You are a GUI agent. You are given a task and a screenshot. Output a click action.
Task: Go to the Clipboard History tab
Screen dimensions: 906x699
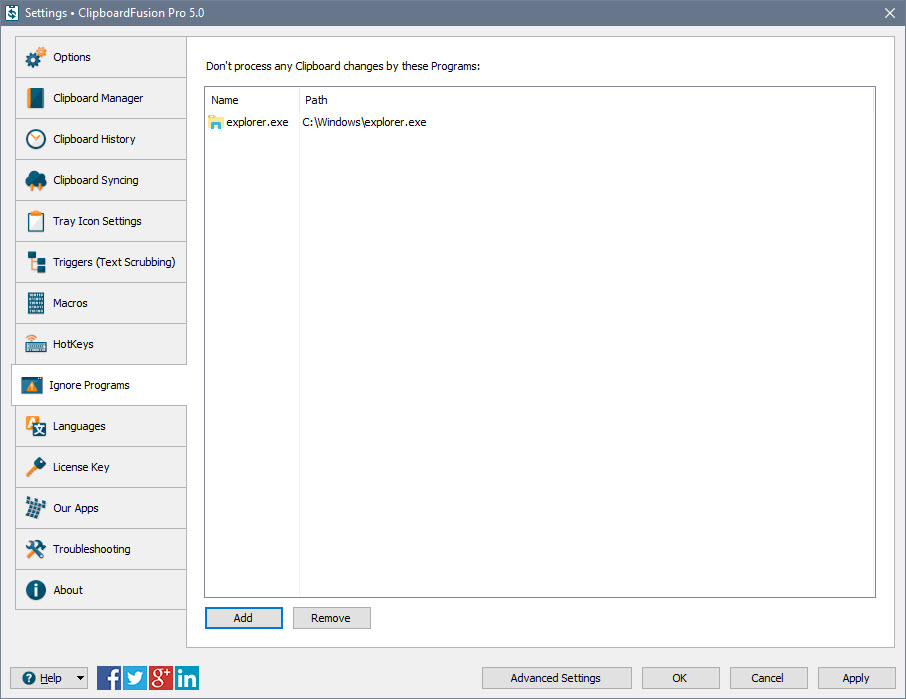click(101, 139)
